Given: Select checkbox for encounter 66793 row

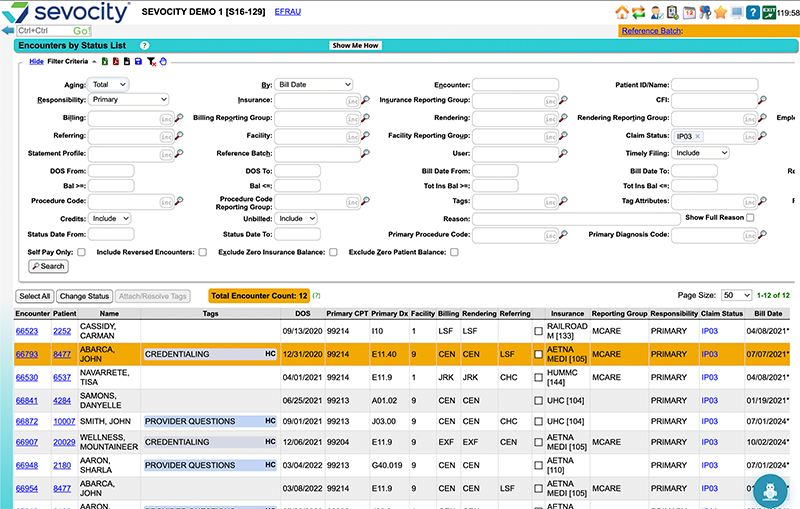Looking at the screenshot, I should pos(538,354).
